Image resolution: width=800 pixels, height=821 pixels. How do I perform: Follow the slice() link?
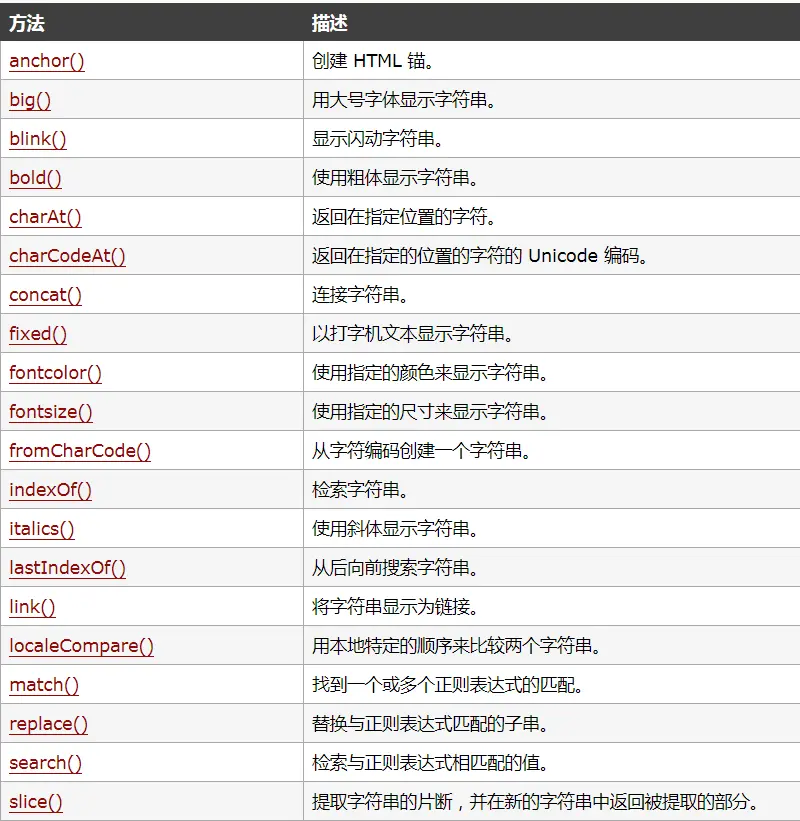tap(36, 802)
